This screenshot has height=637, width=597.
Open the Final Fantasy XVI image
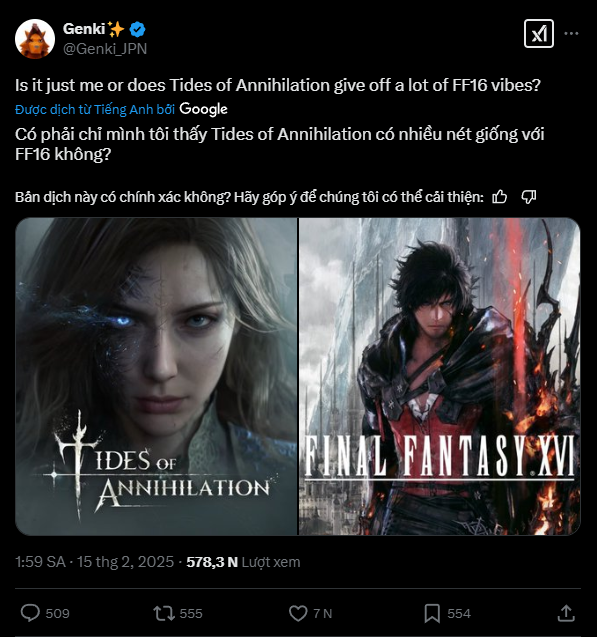(439, 377)
